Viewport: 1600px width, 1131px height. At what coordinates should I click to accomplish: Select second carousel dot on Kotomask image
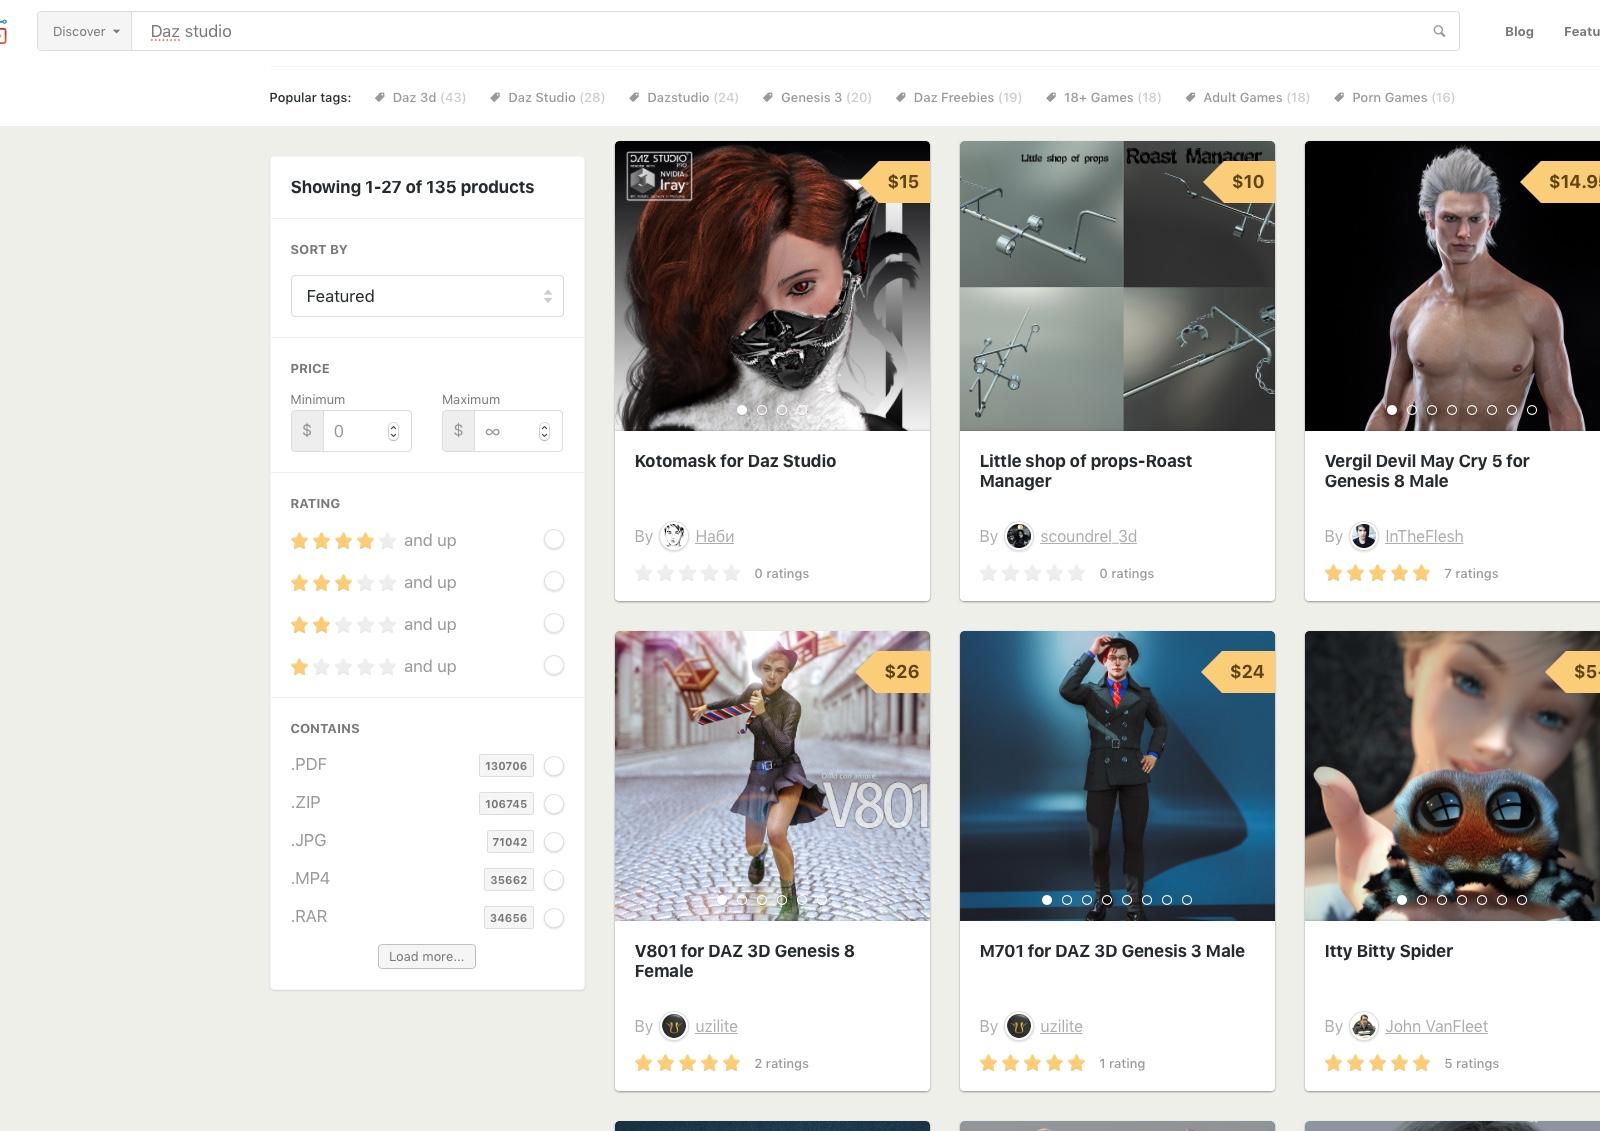tap(762, 410)
